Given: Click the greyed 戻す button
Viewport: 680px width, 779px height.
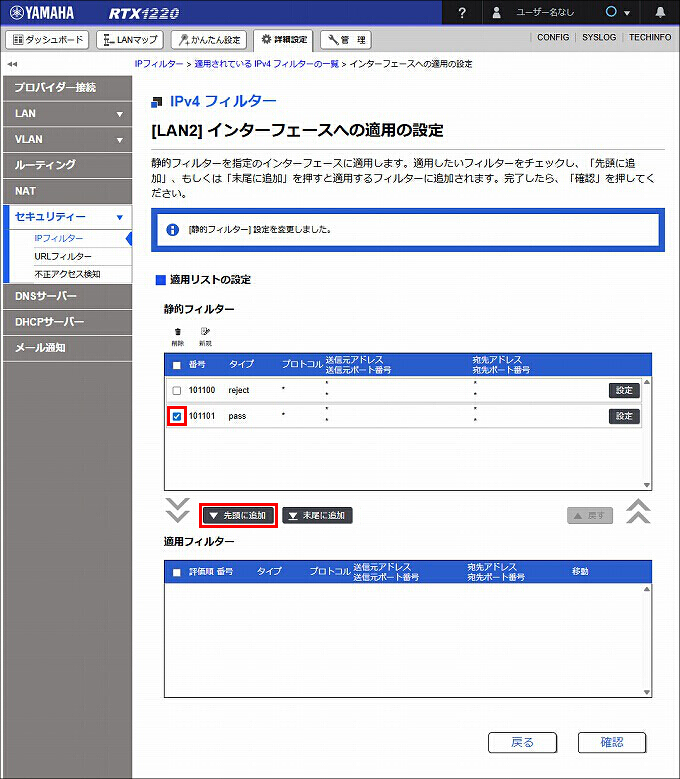Looking at the screenshot, I should coord(590,516).
